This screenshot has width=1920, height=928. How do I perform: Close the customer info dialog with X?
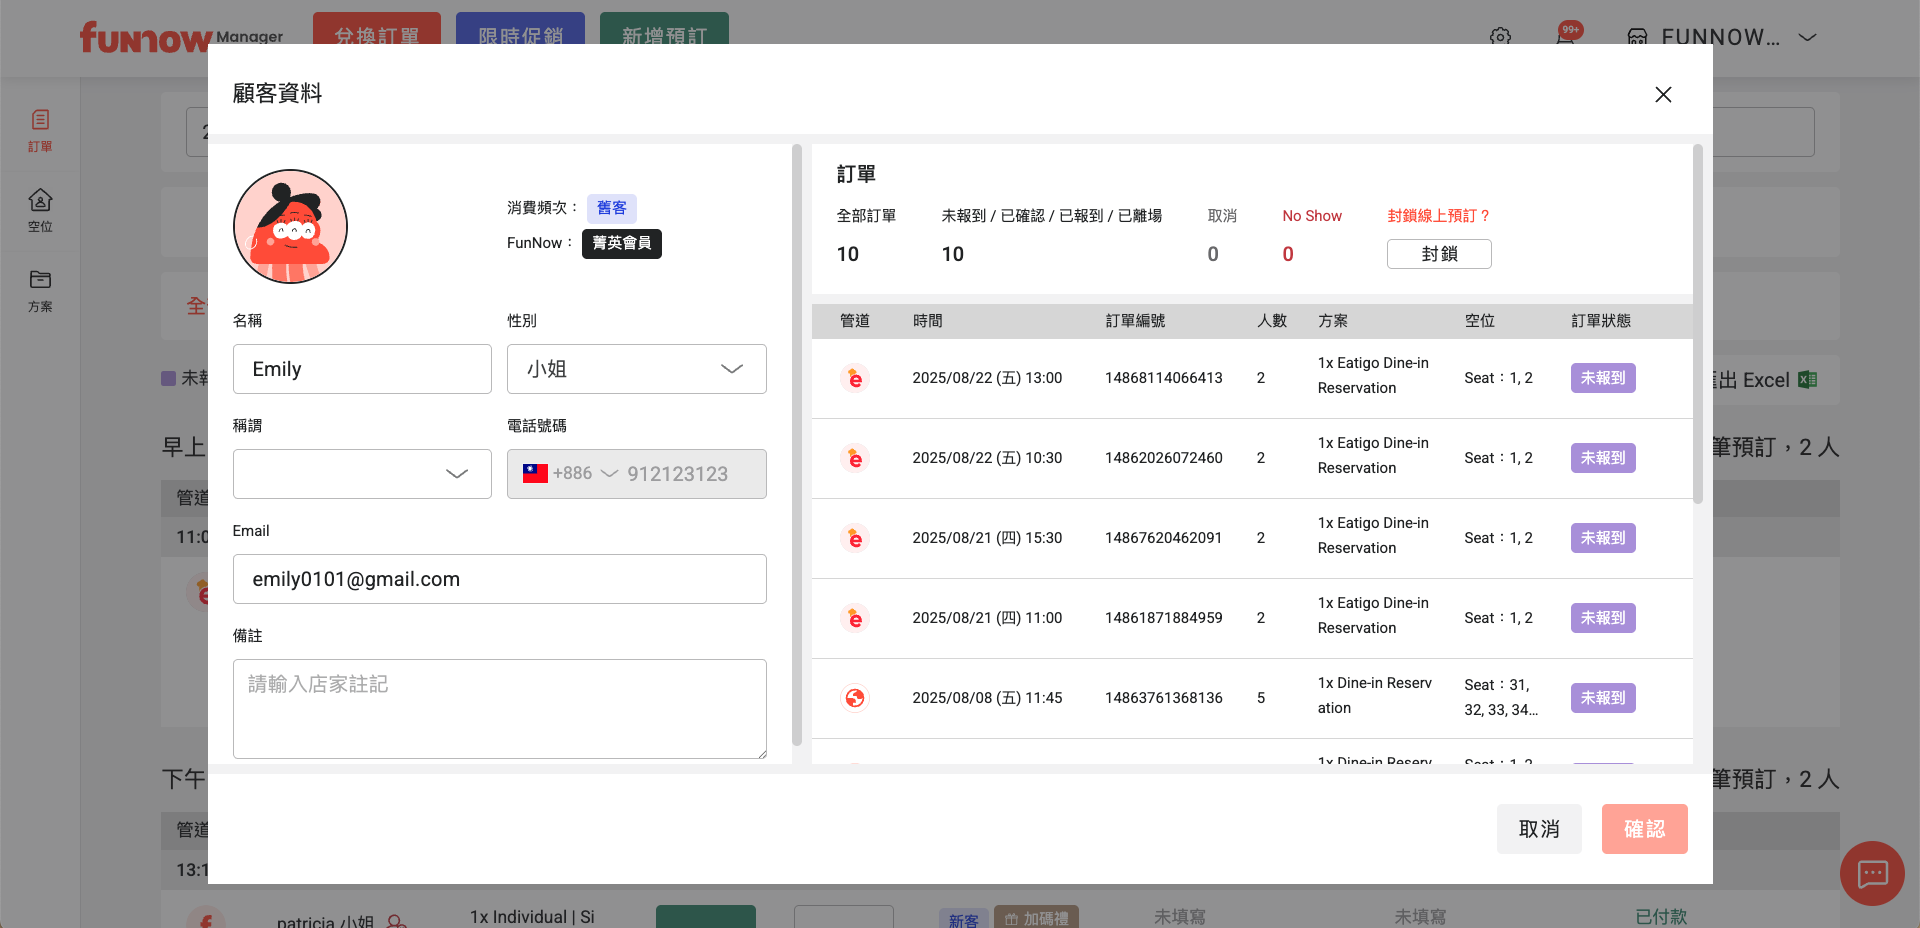click(1663, 94)
